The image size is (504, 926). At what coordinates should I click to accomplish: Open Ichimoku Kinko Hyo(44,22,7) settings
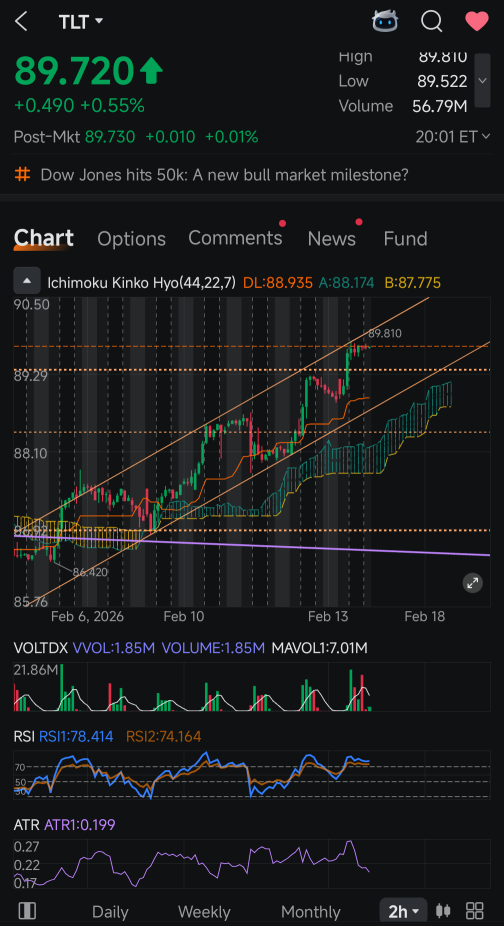point(141,283)
